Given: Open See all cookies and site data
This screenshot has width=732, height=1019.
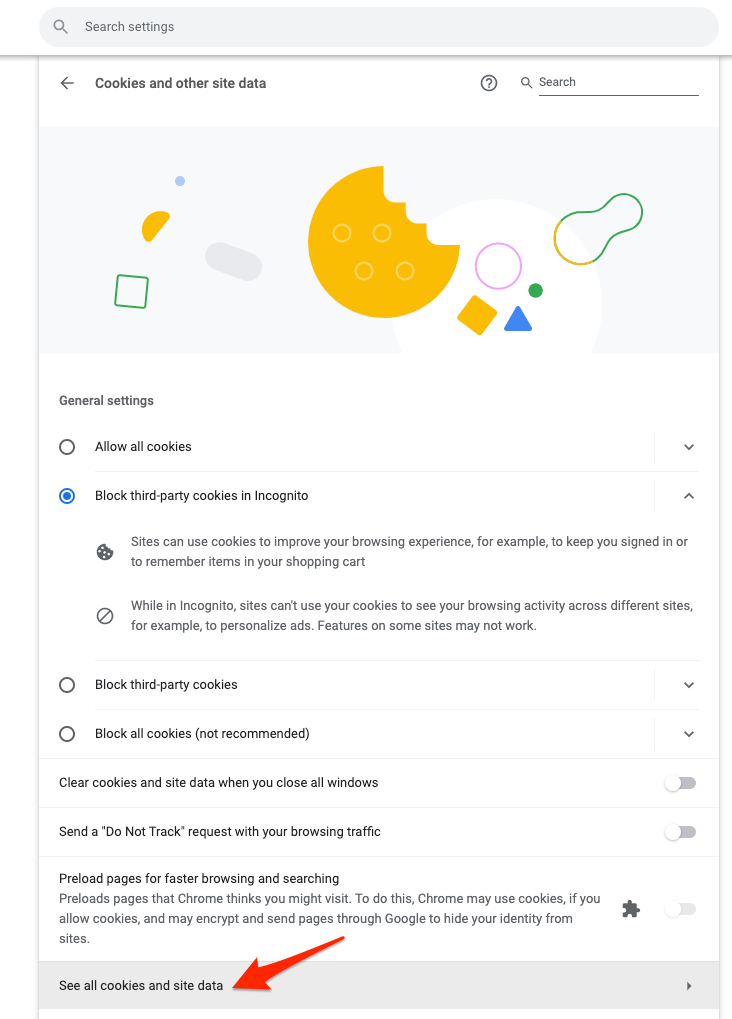Looking at the screenshot, I should pos(379,986).
